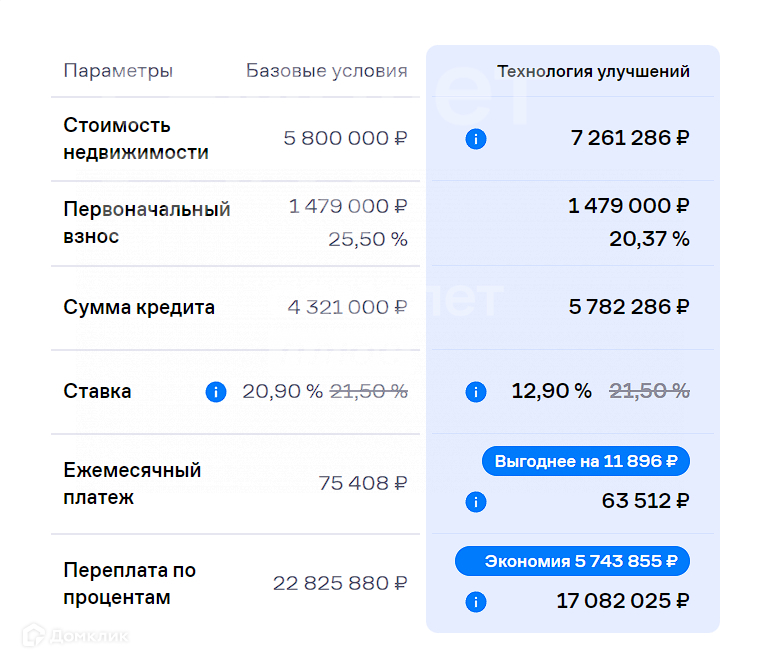Click the improved loan amount 5 782 286 ₽

[x=629, y=307]
